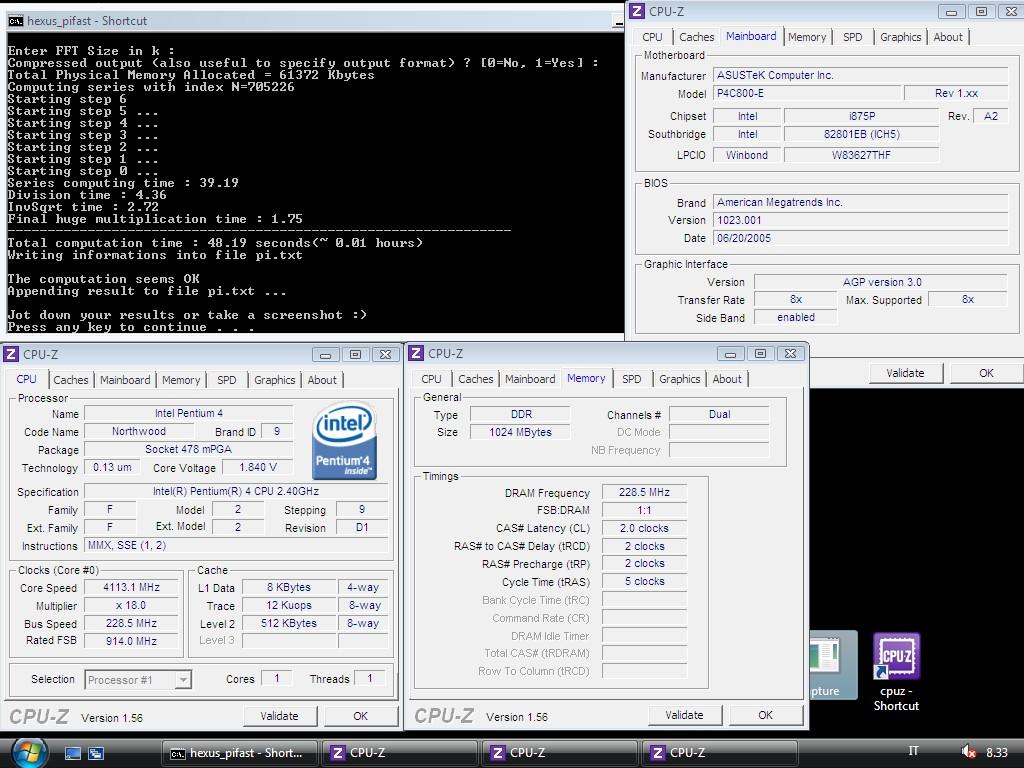Open CPU tab in Memory window

point(431,379)
